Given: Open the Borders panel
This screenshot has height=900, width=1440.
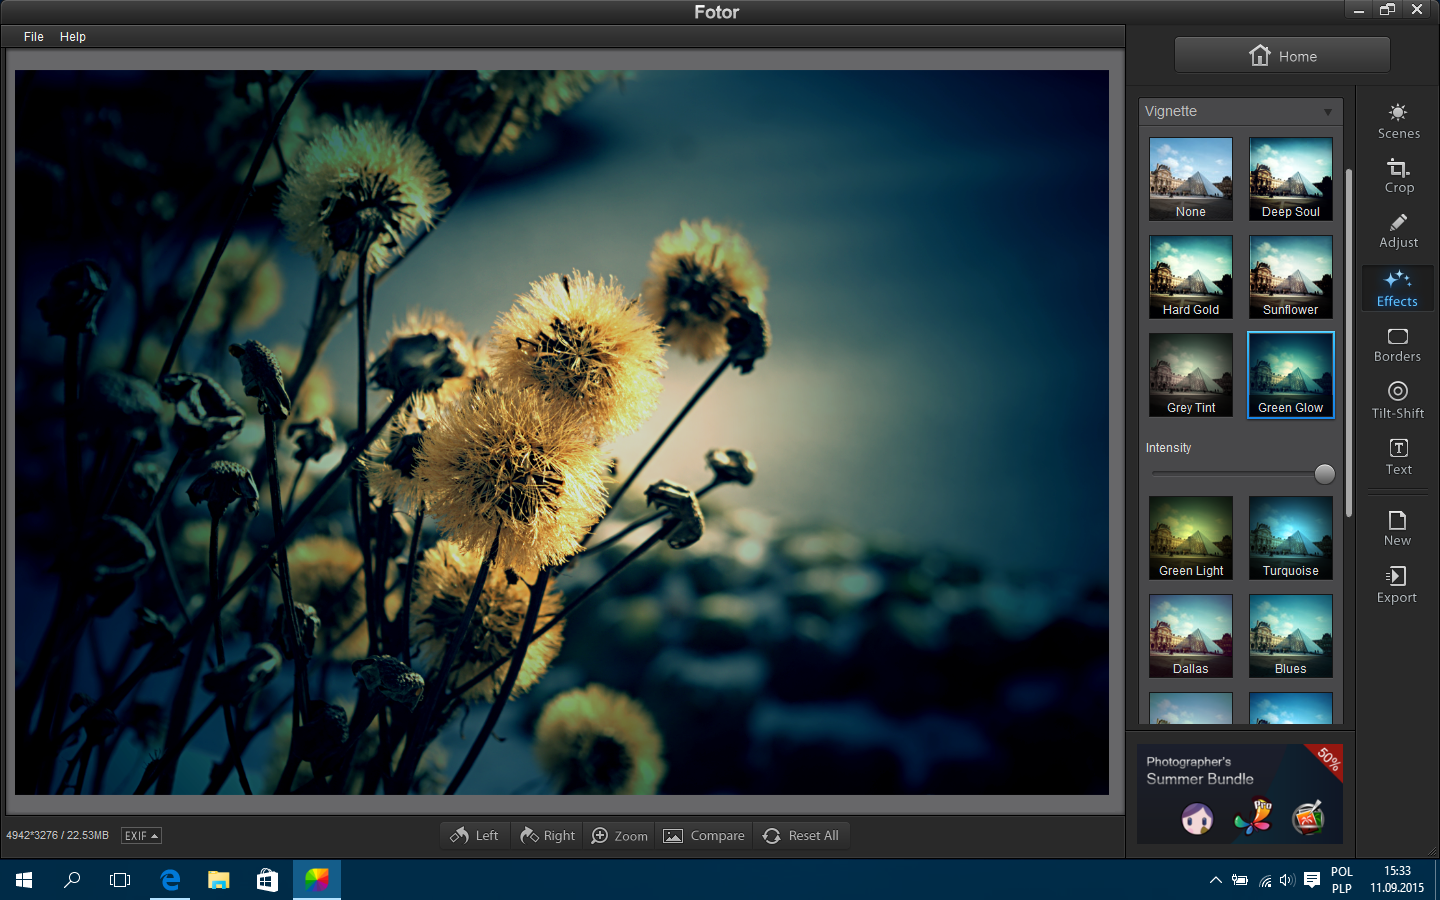Looking at the screenshot, I should [x=1398, y=345].
